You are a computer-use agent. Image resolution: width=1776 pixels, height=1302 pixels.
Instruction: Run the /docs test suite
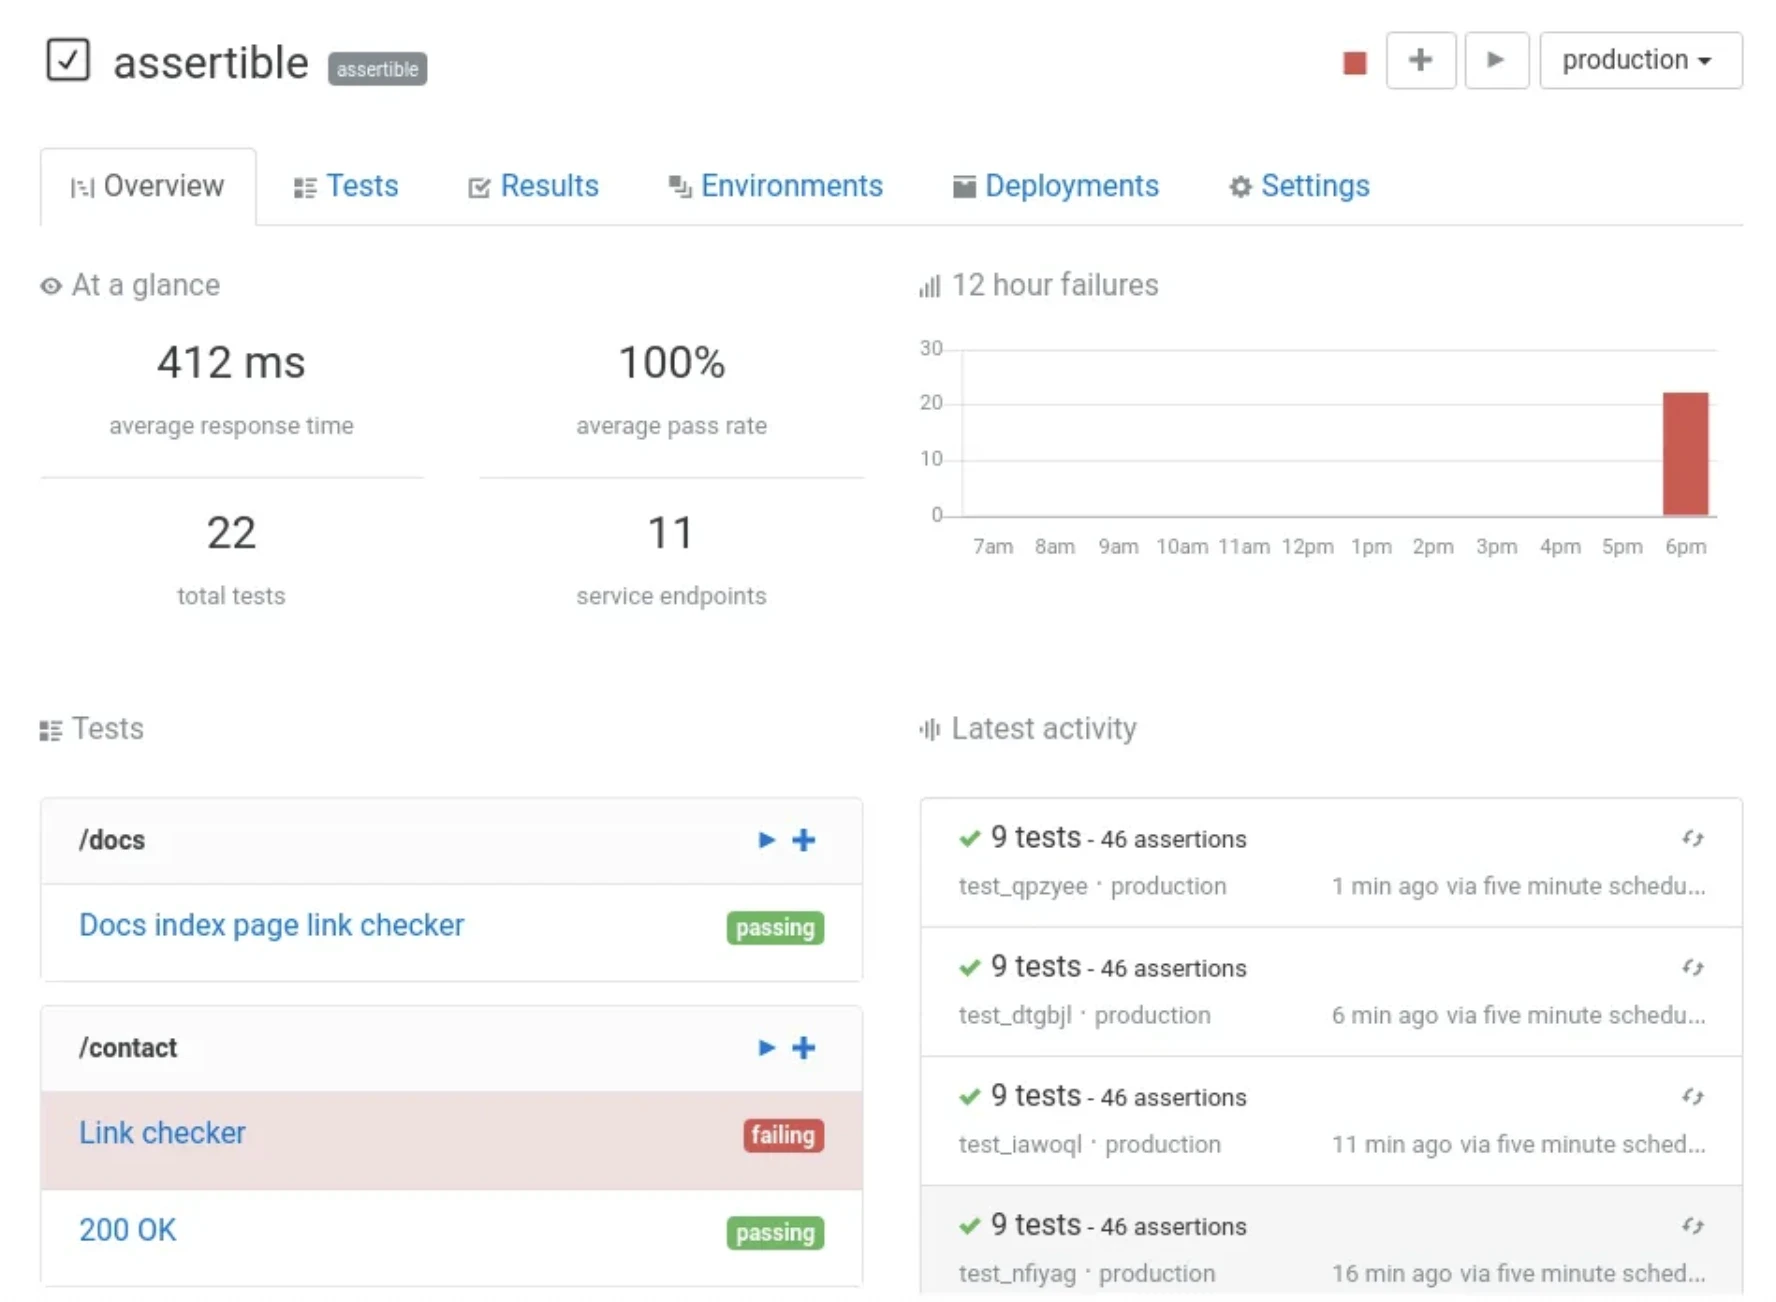pyautogui.click(x=766, y=840)
